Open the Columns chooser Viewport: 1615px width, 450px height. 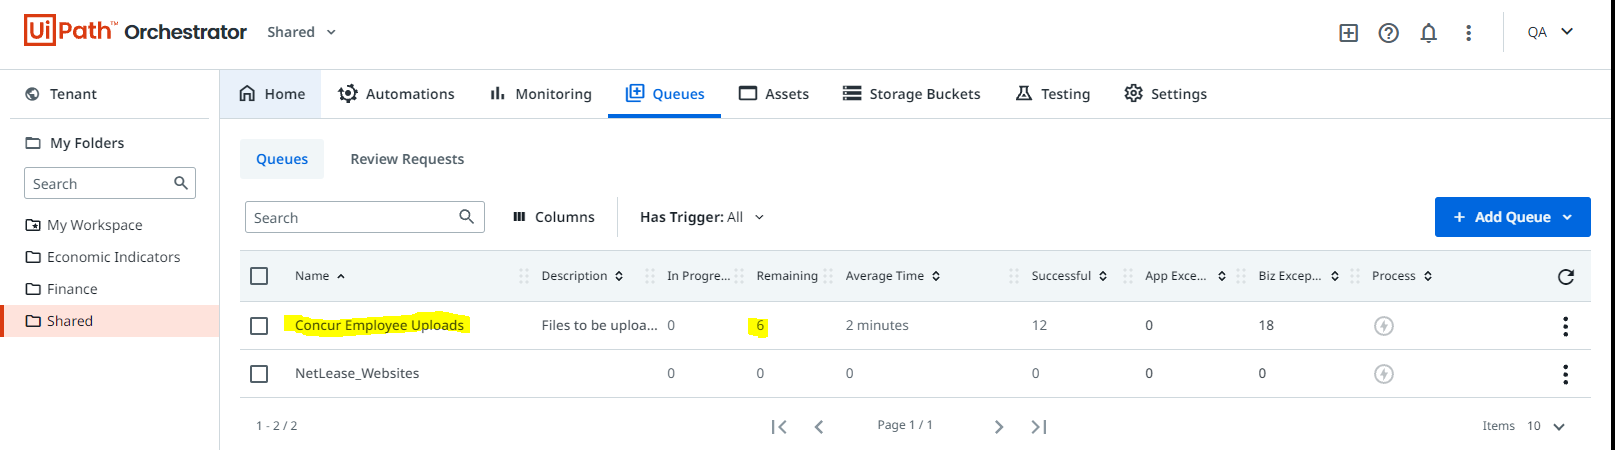coord(553,217)
